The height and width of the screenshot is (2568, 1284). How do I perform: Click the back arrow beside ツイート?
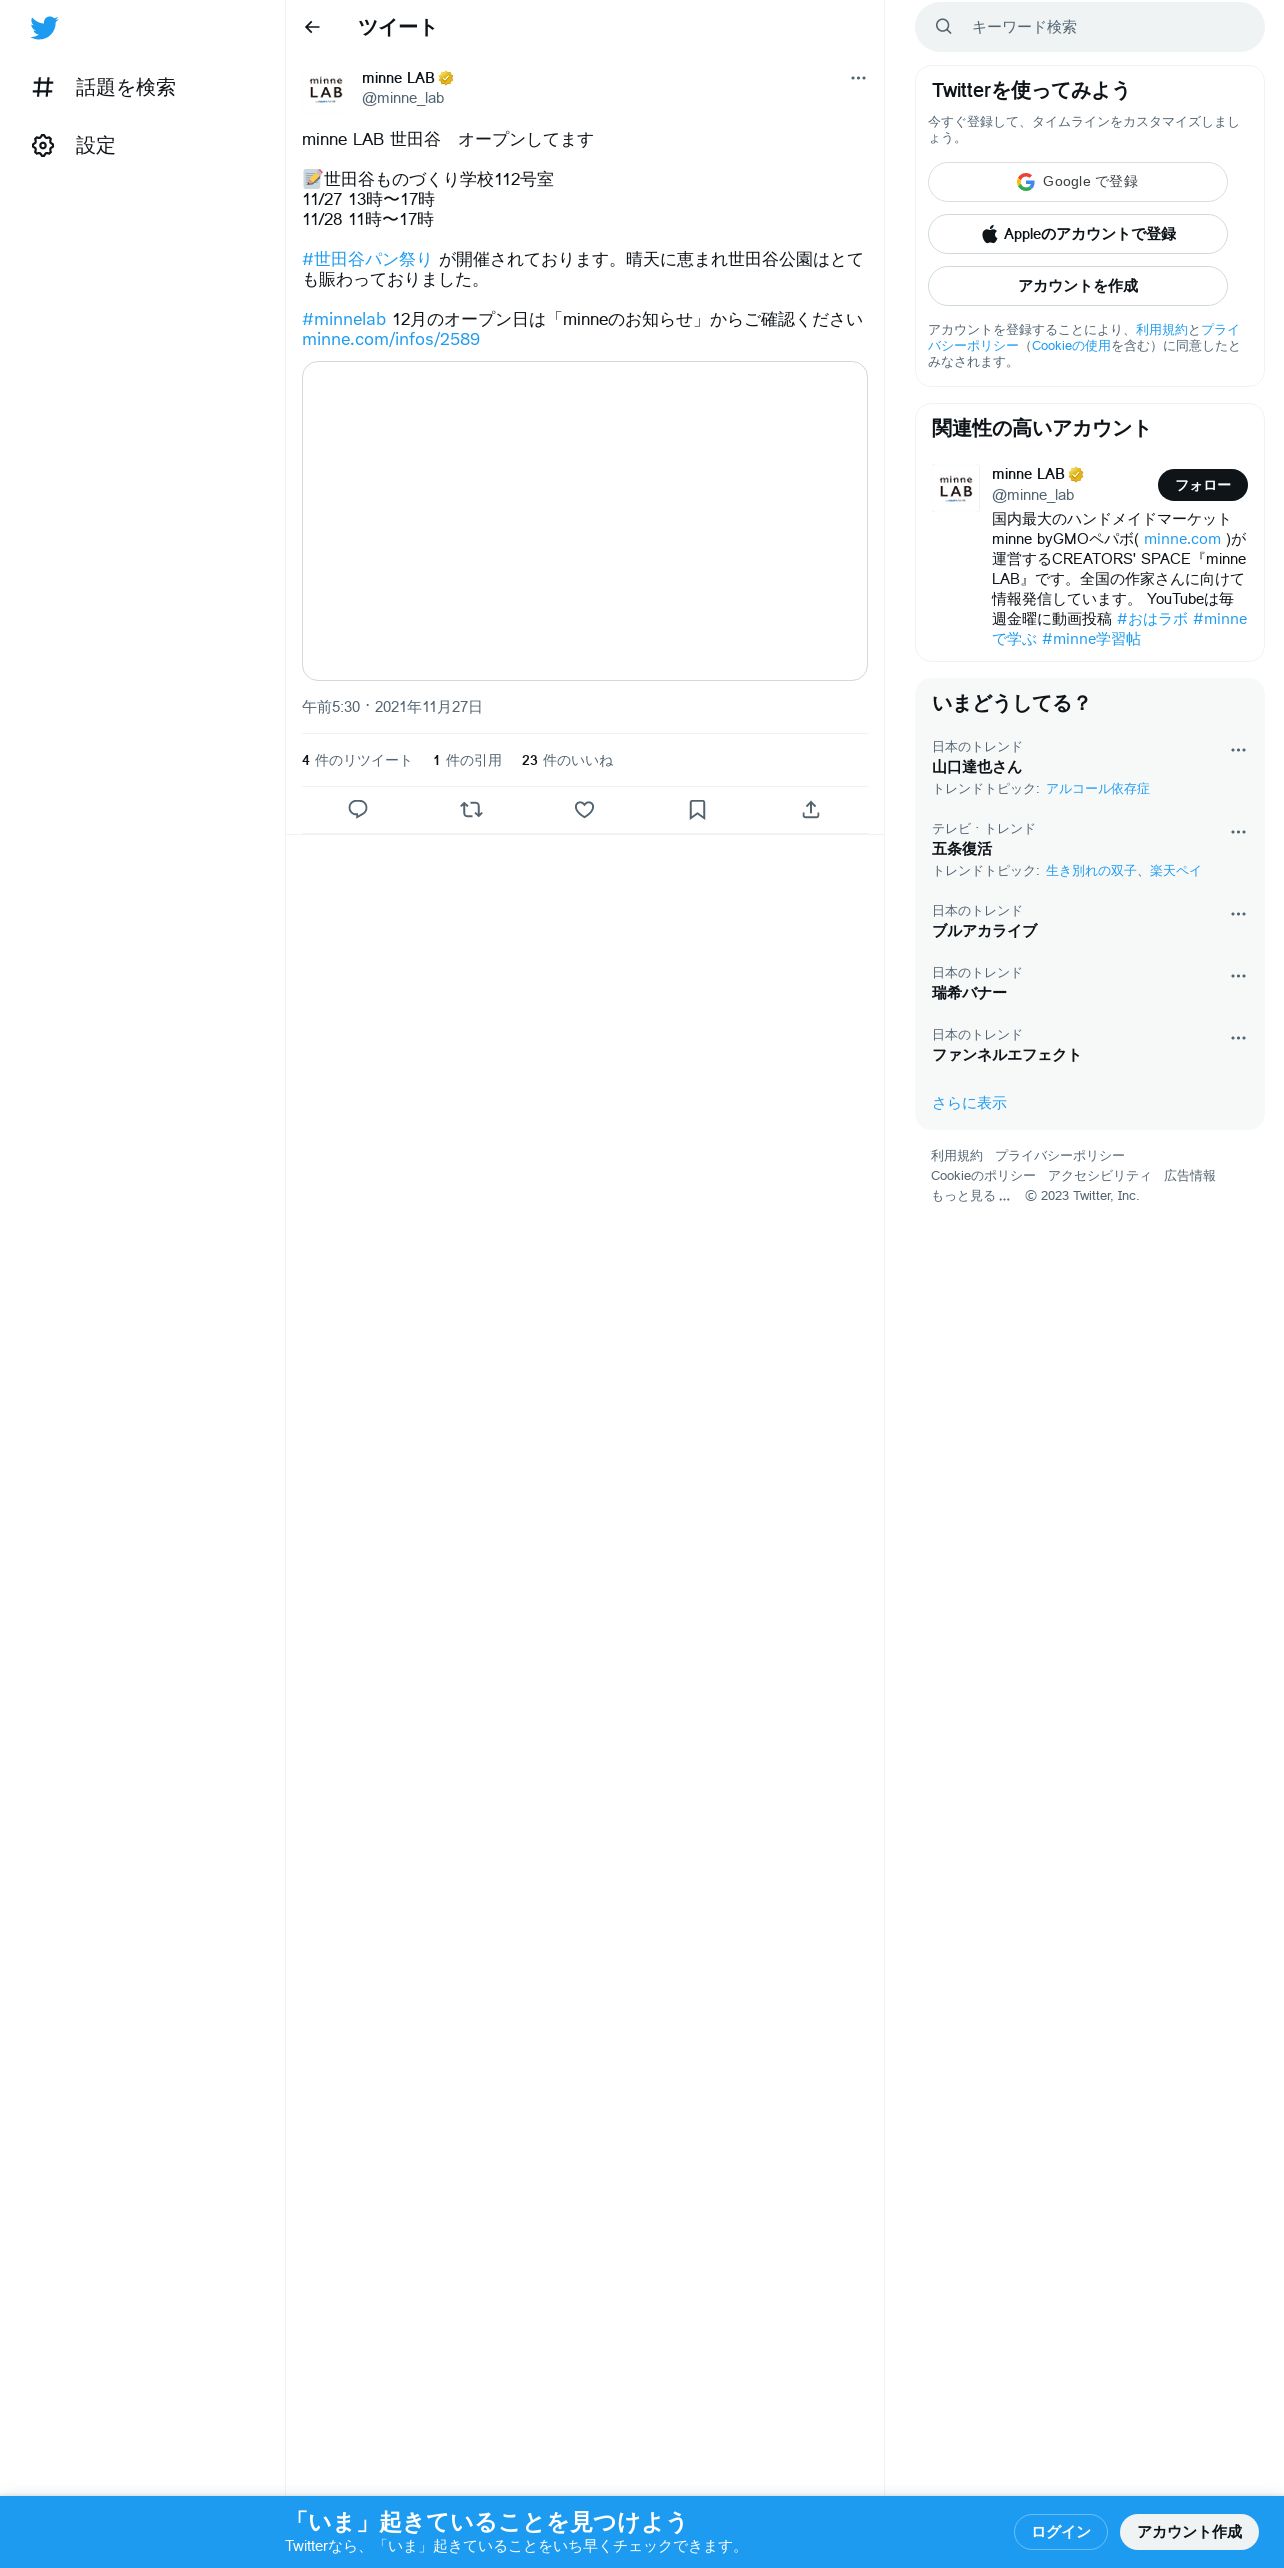(312, 27)
